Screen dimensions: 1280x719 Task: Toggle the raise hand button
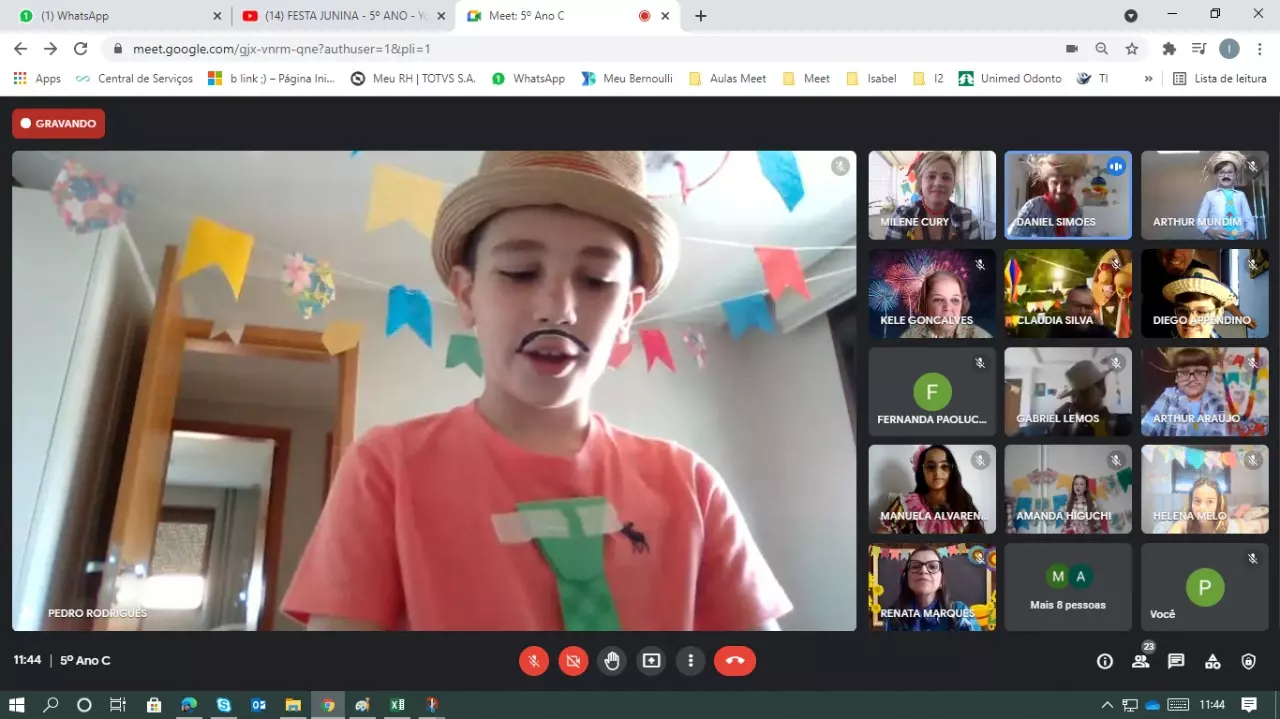(x=612, y=661)
